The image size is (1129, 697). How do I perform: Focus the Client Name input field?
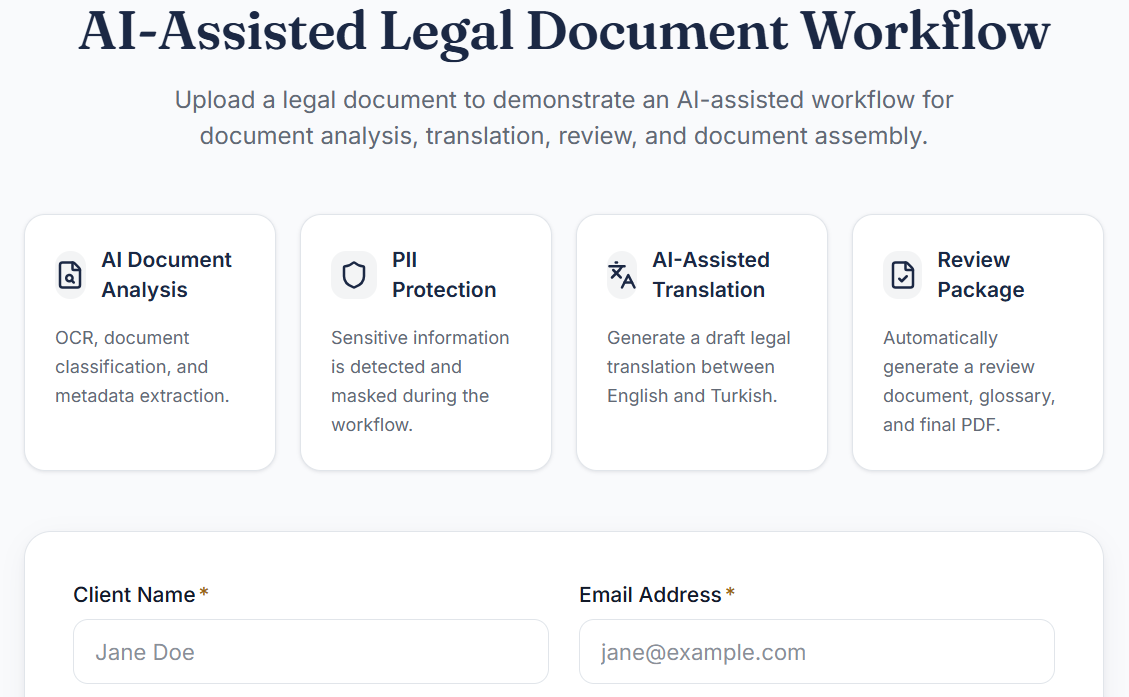[311, 652]
